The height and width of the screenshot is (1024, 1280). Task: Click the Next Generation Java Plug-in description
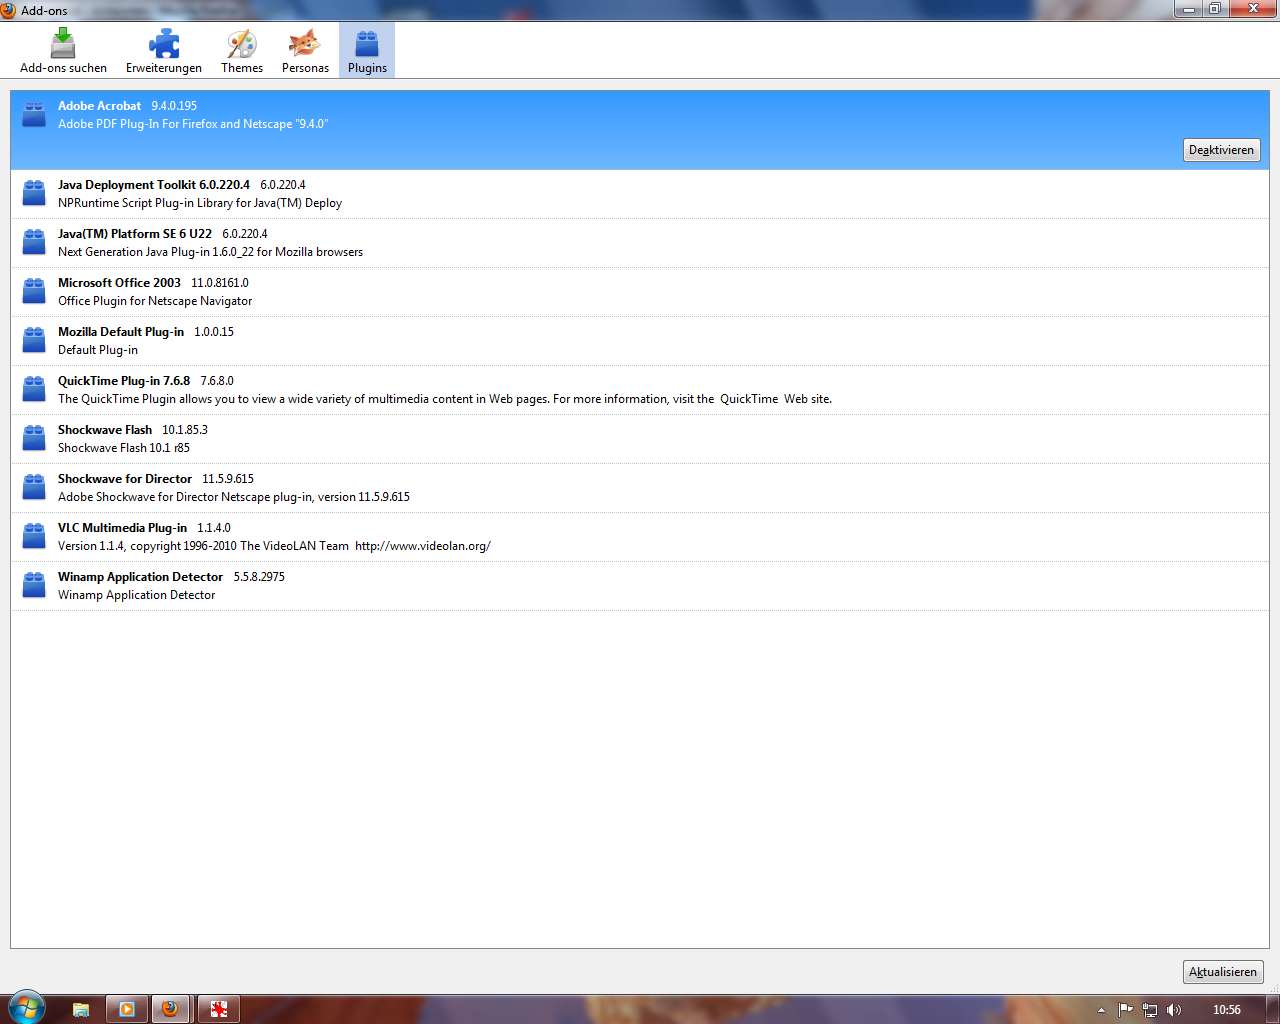(x=210, y=252)
